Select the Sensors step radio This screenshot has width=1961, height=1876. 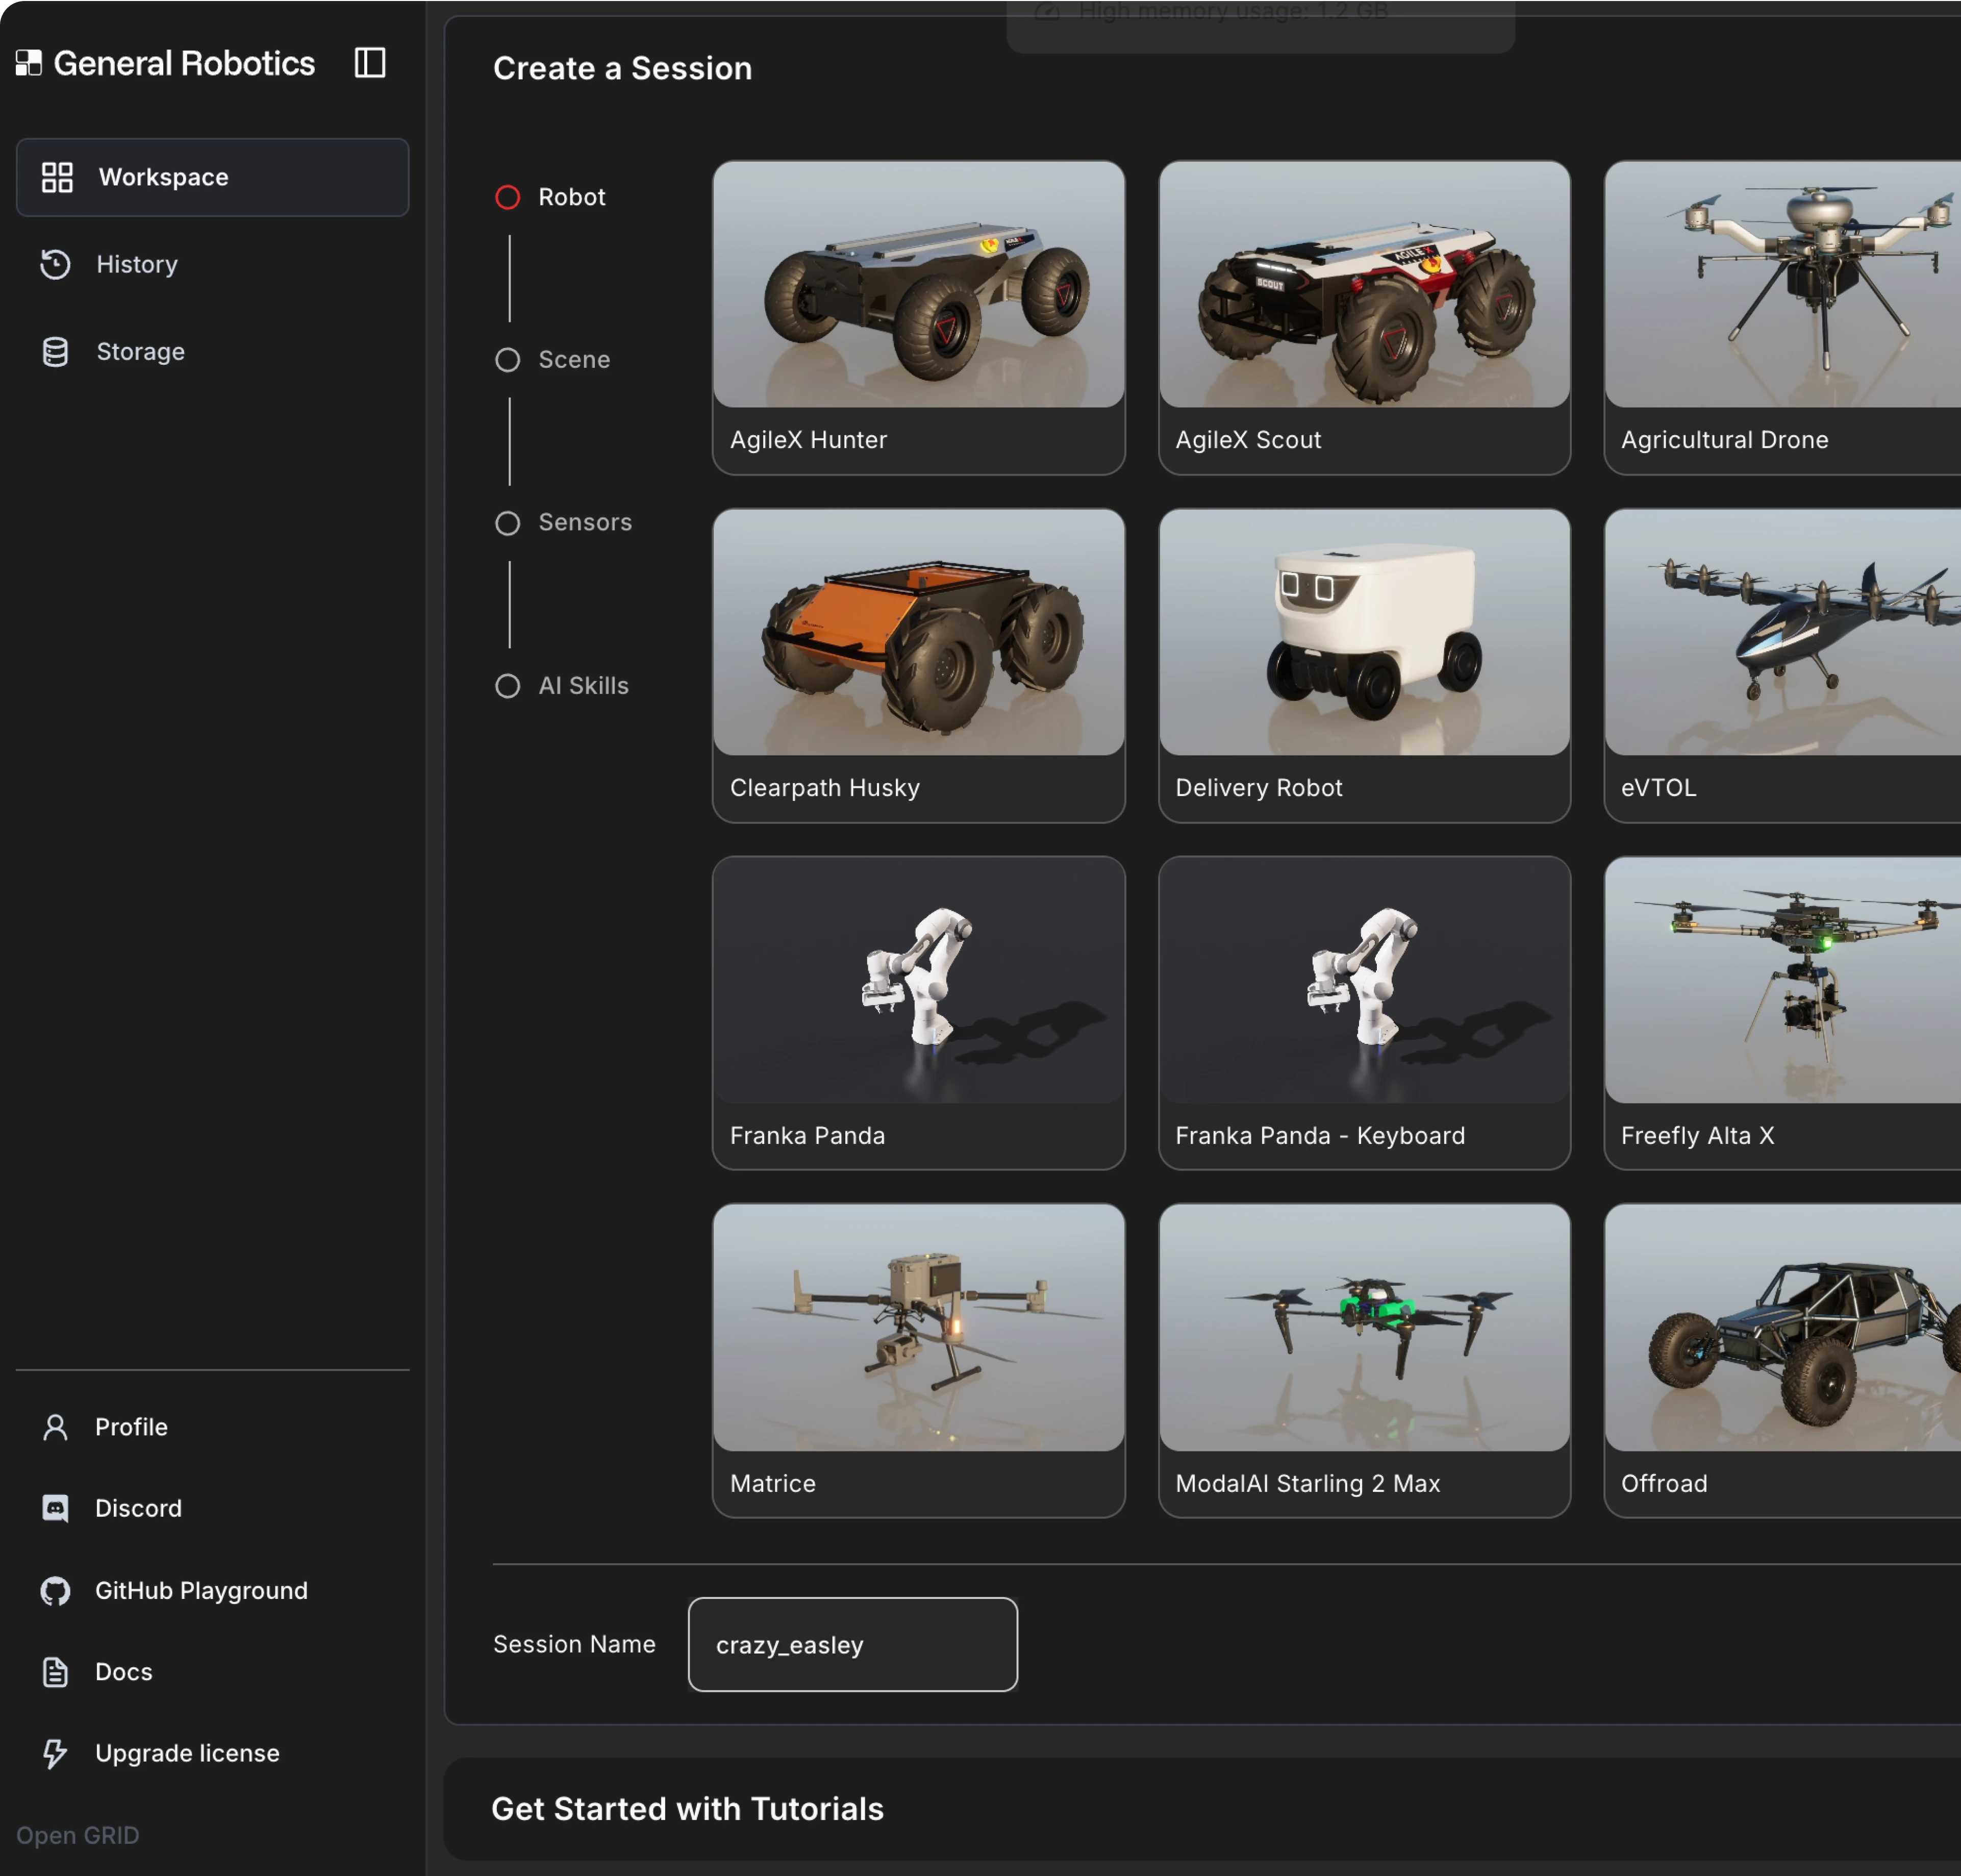pos(508,523)
